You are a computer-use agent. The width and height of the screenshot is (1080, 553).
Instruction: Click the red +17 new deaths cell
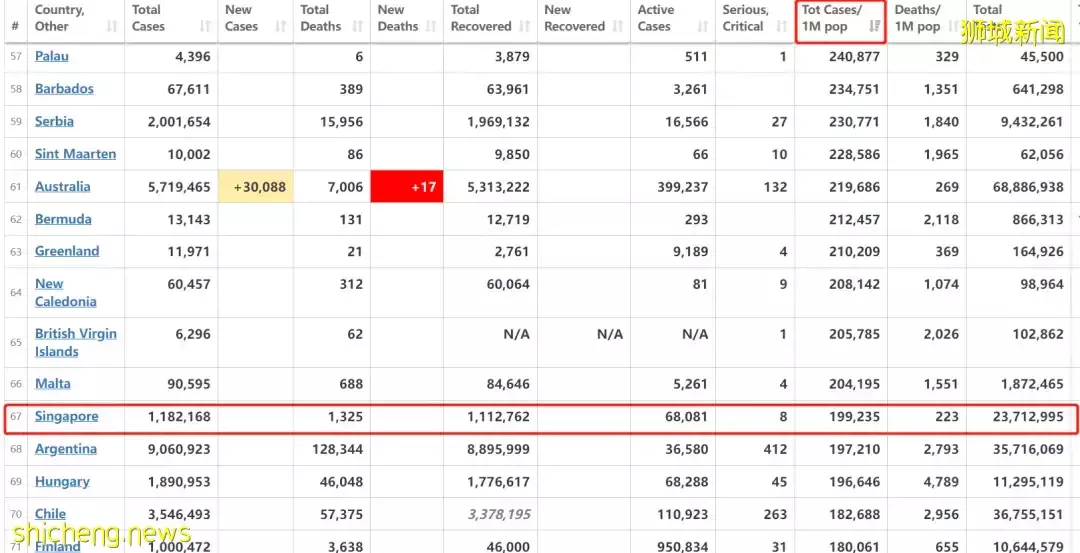(x=406, y=187)
